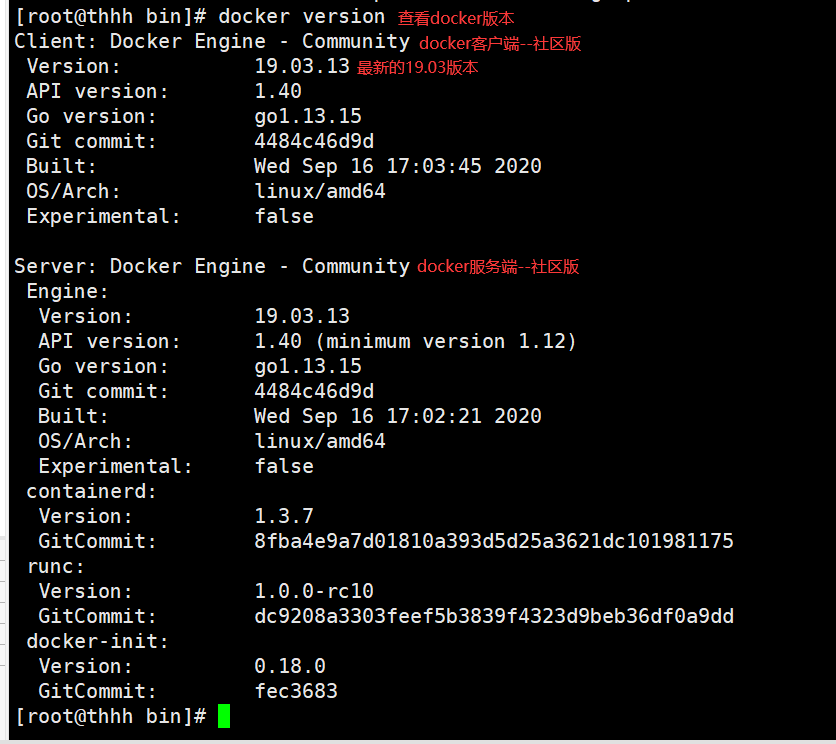Image resolution: width=836 pixels, height=744 pixels.
Task: Click the "Engine:" section label
Action: (x=68, y=291)
